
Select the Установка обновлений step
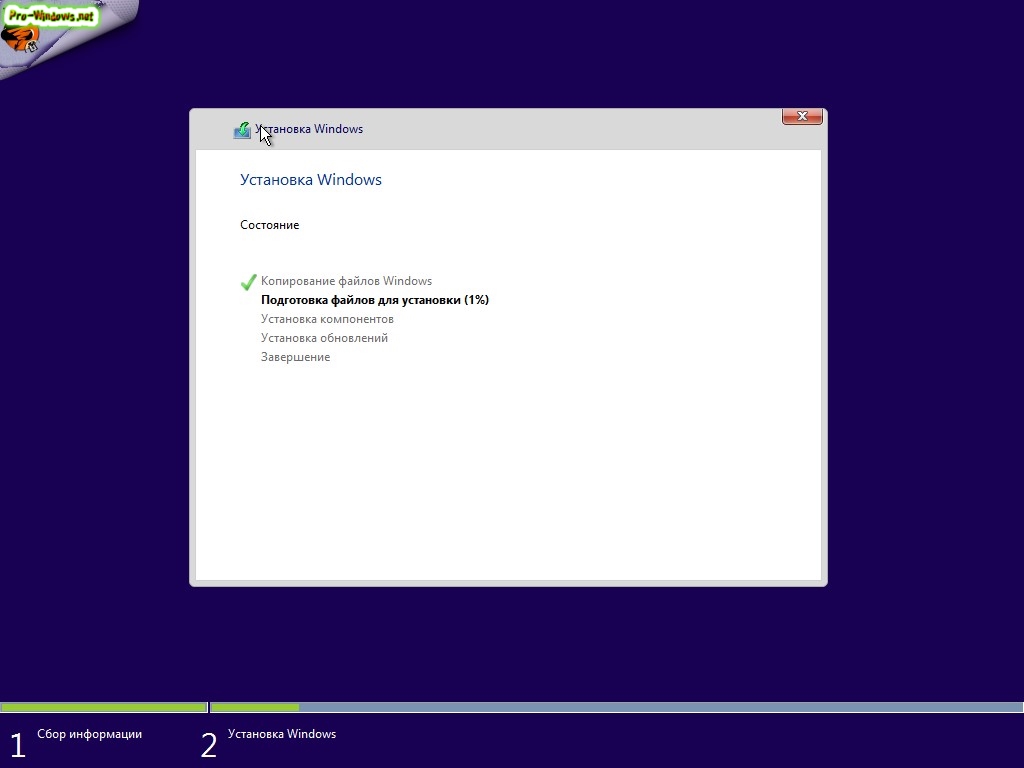pos(325,338)
